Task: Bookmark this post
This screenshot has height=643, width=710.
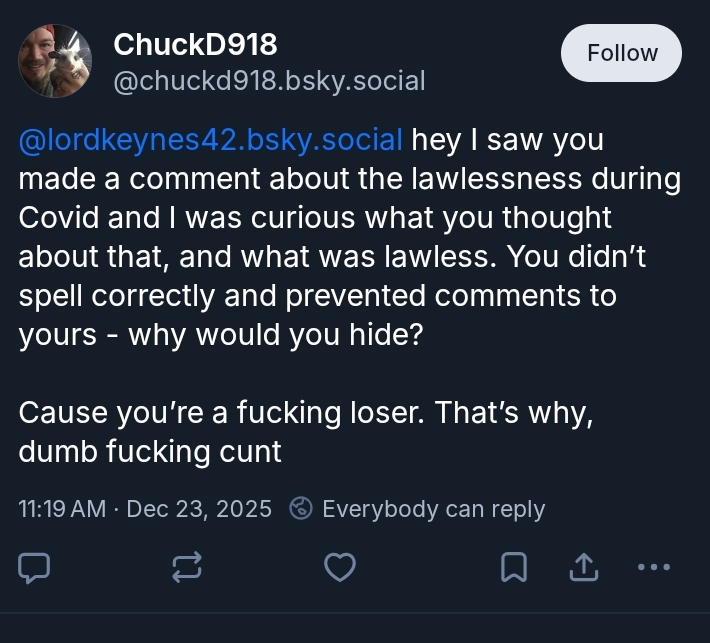Action: (x=513, y=567)
